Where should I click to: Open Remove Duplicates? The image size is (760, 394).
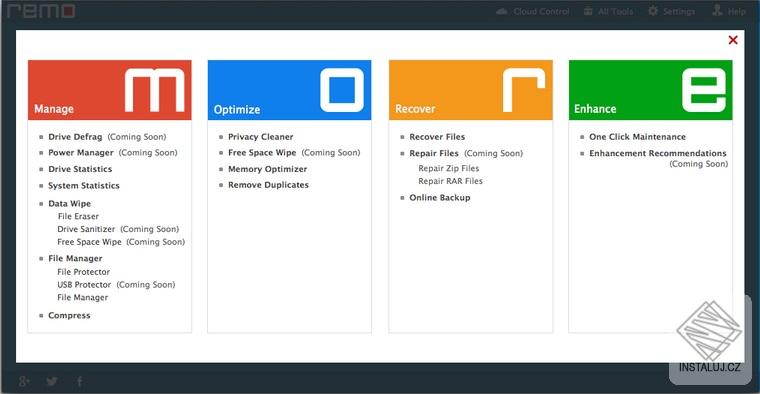pos(268,185)
